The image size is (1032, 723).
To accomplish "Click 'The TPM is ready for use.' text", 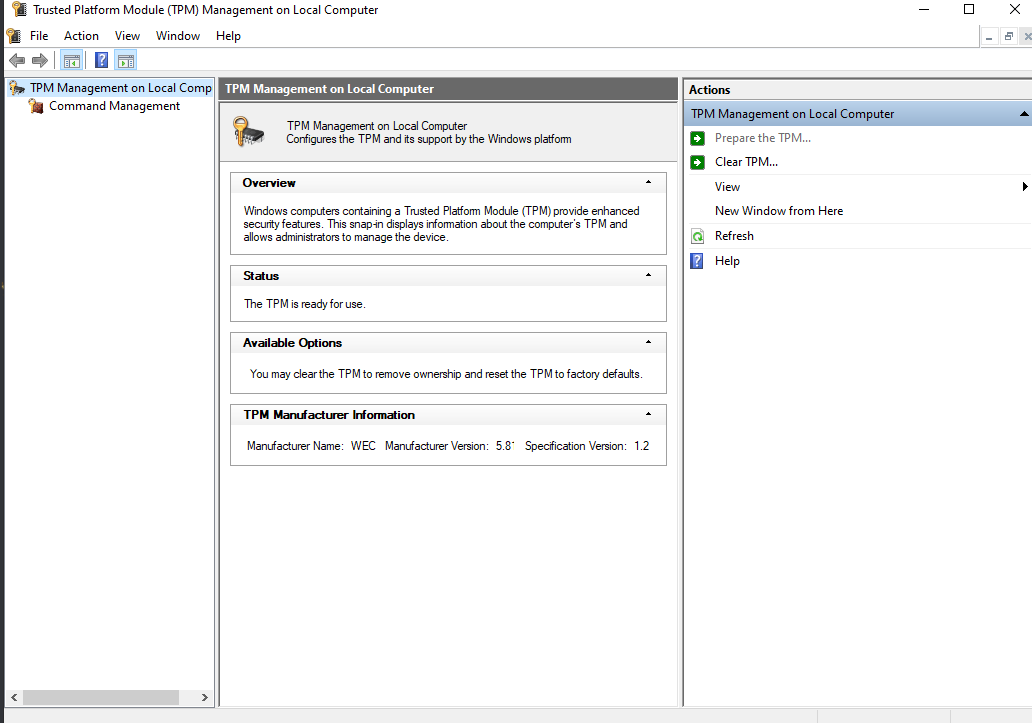I will (x=305, y=304).
